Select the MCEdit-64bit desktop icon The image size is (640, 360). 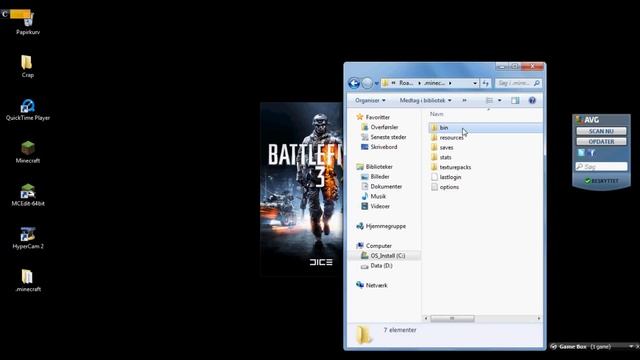pyautogui.click(x=28, y=195)
